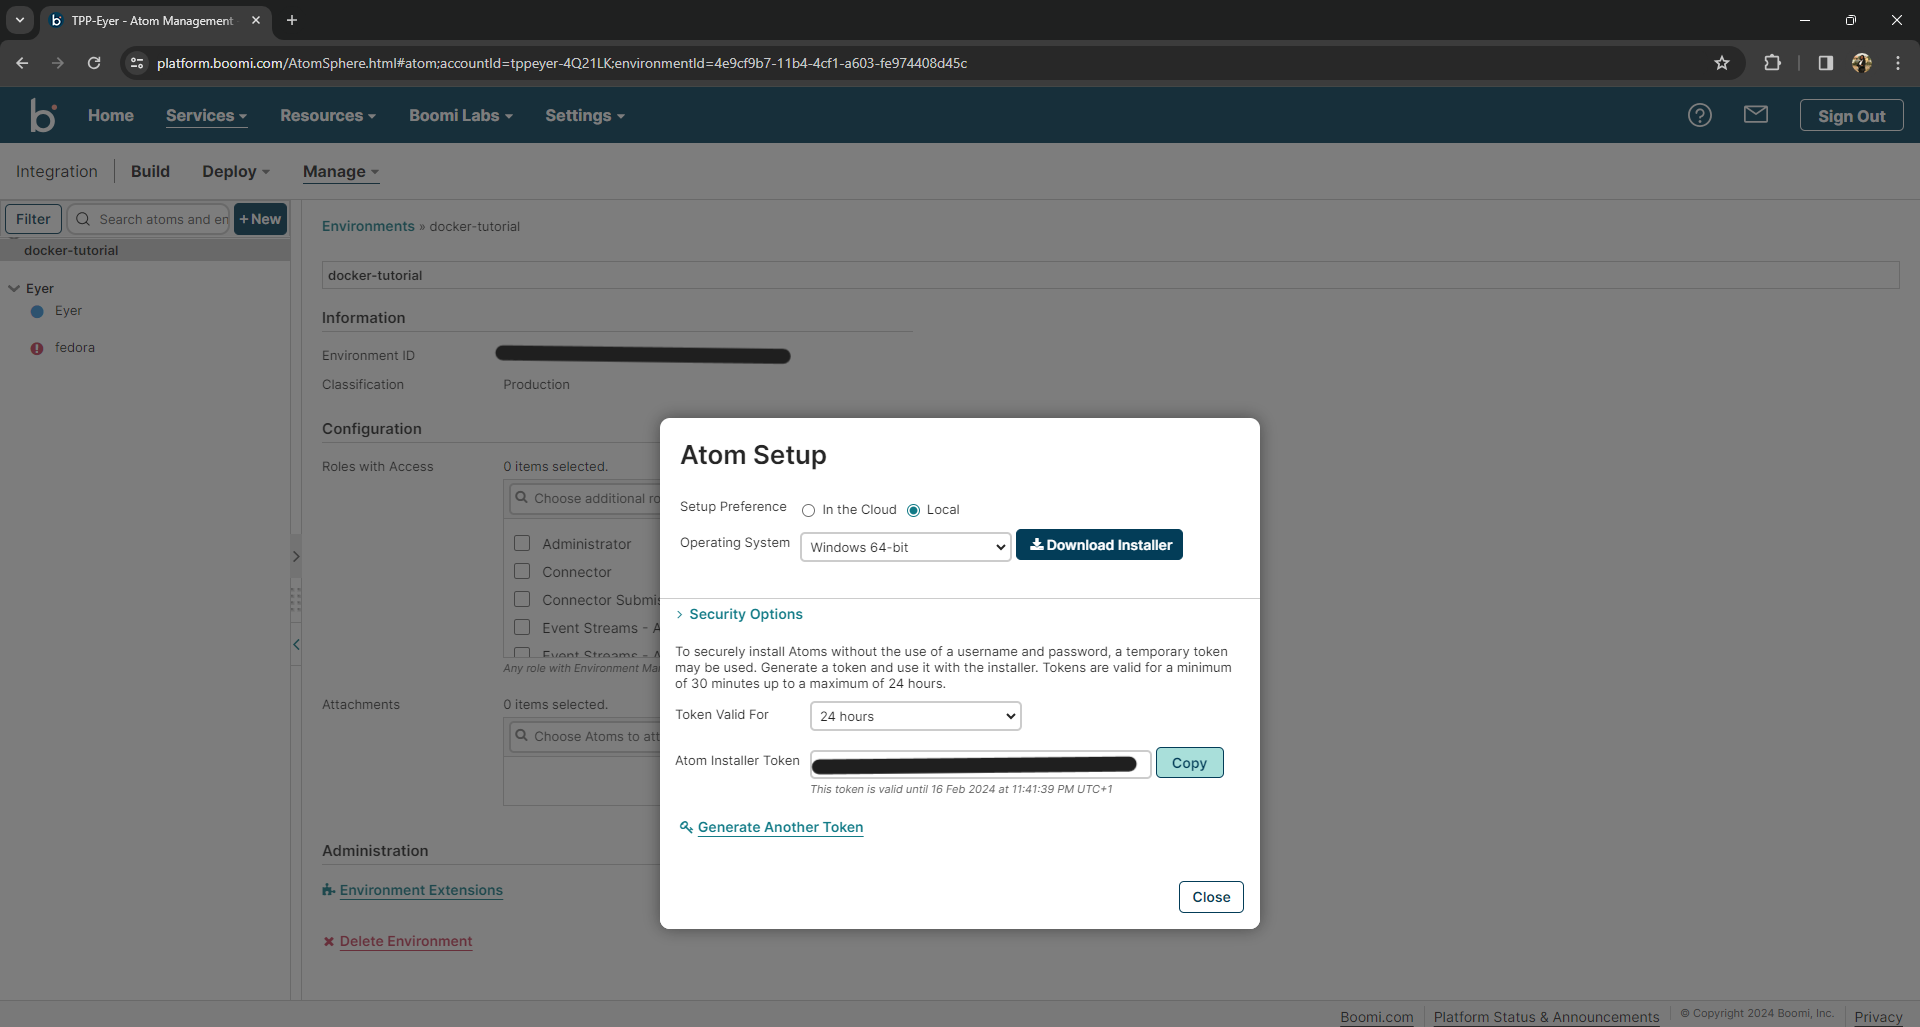The image size is (1920, 1027).
Task: Click the bookmark star in the address bar
Action: [1722, 63]
